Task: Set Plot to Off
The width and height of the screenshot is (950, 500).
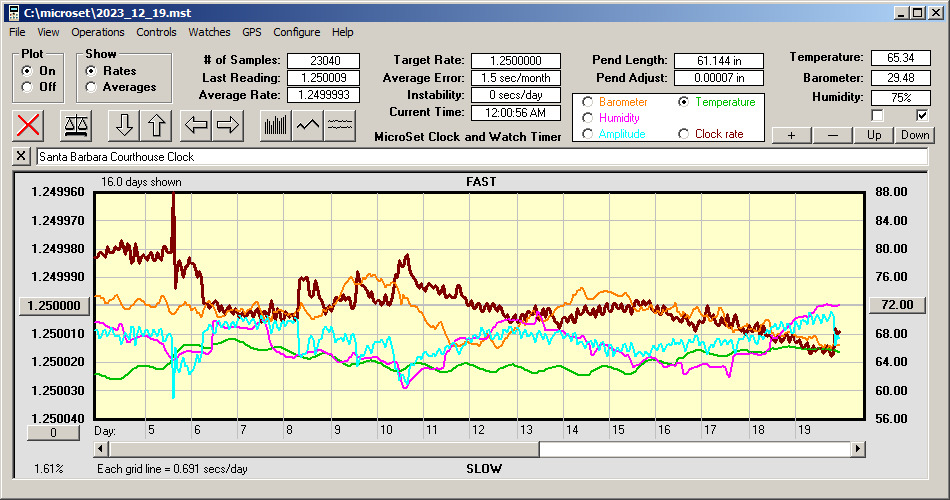Action: 27,87
